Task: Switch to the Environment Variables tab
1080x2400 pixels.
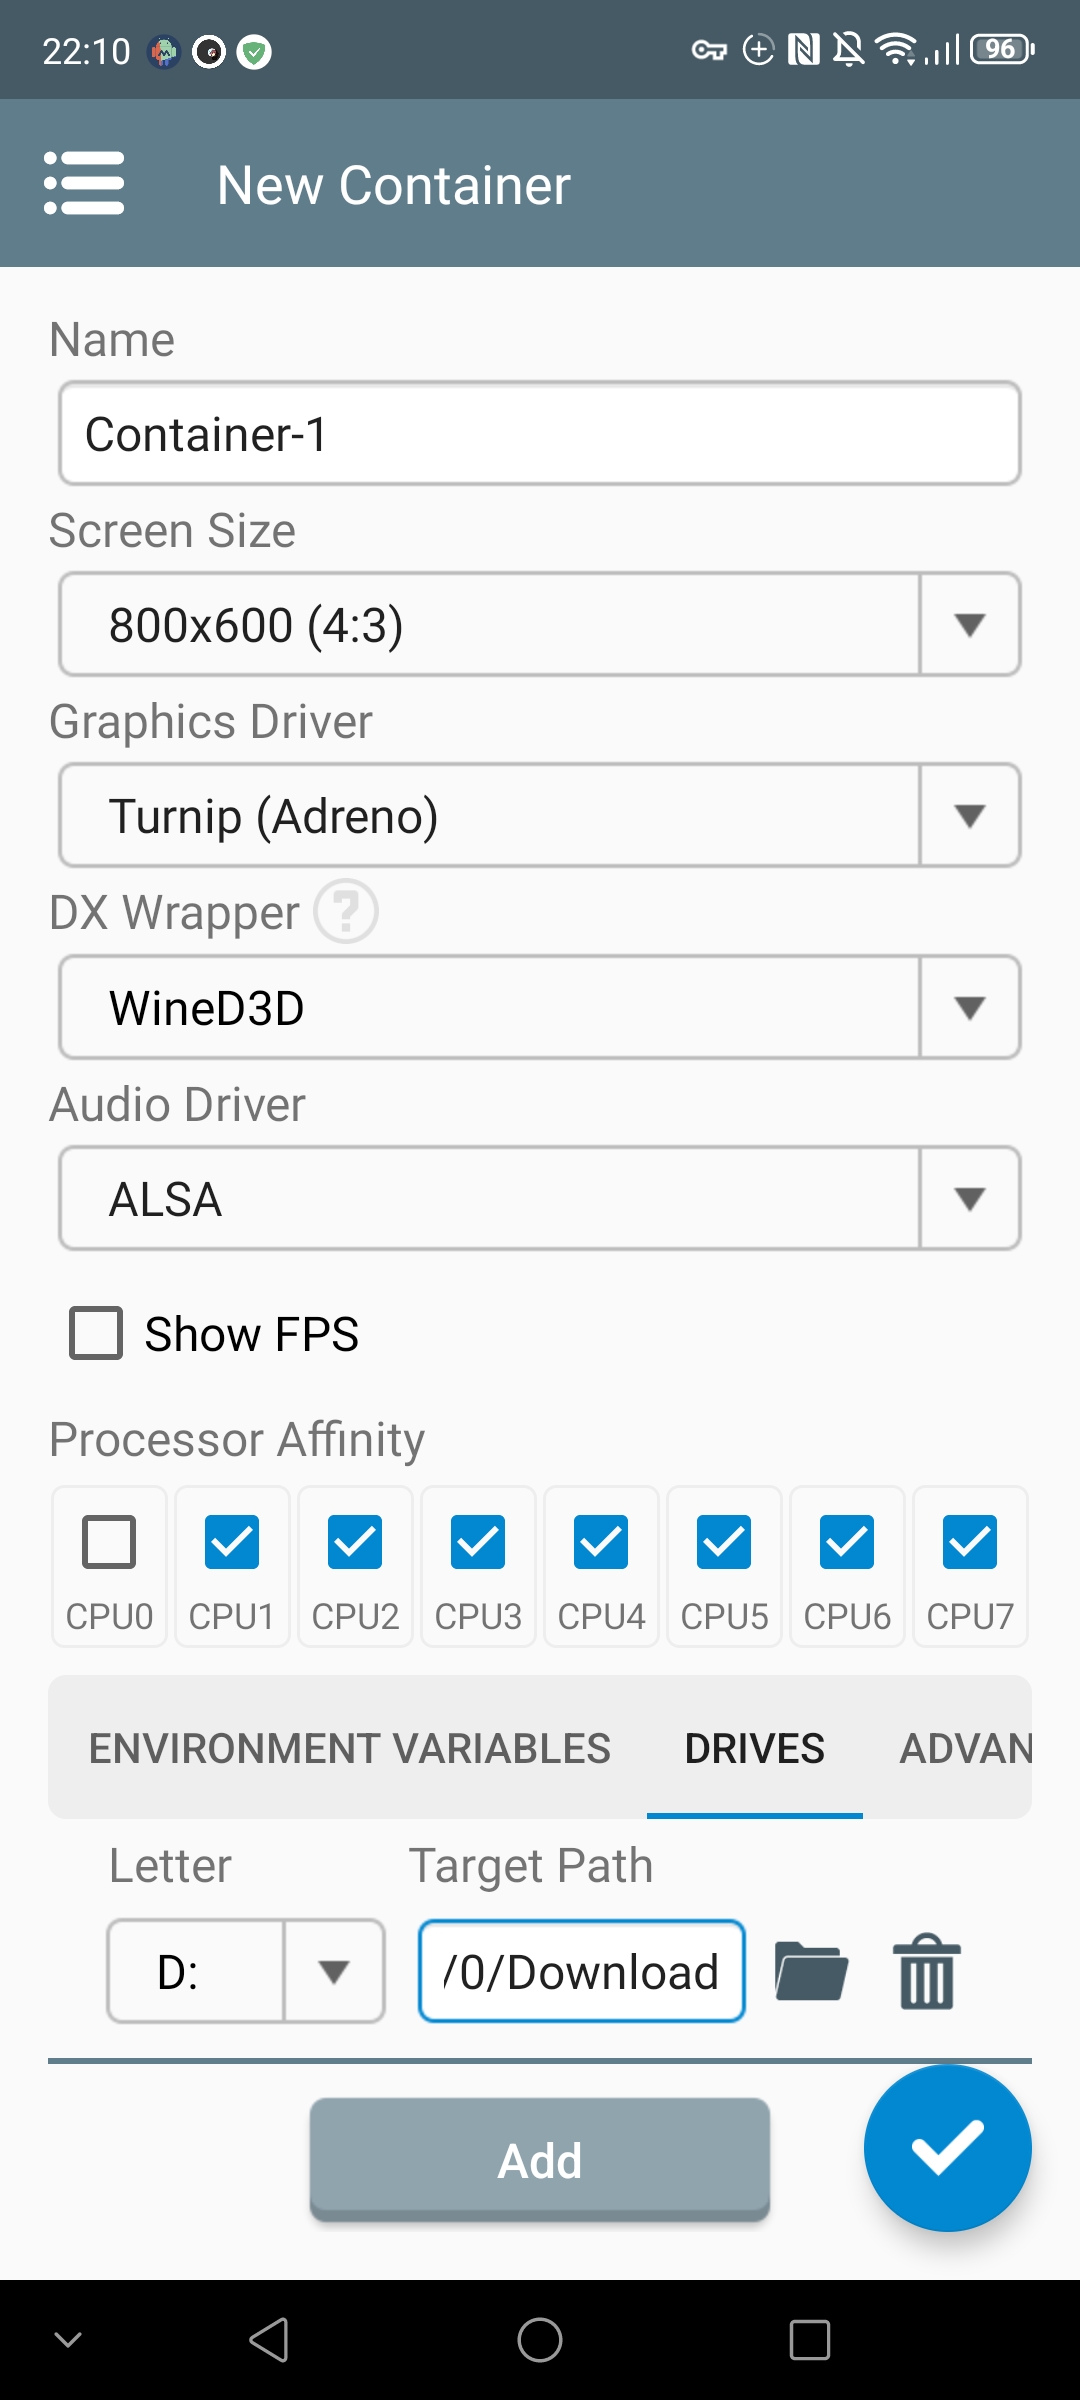Action: coord(349,1748)
